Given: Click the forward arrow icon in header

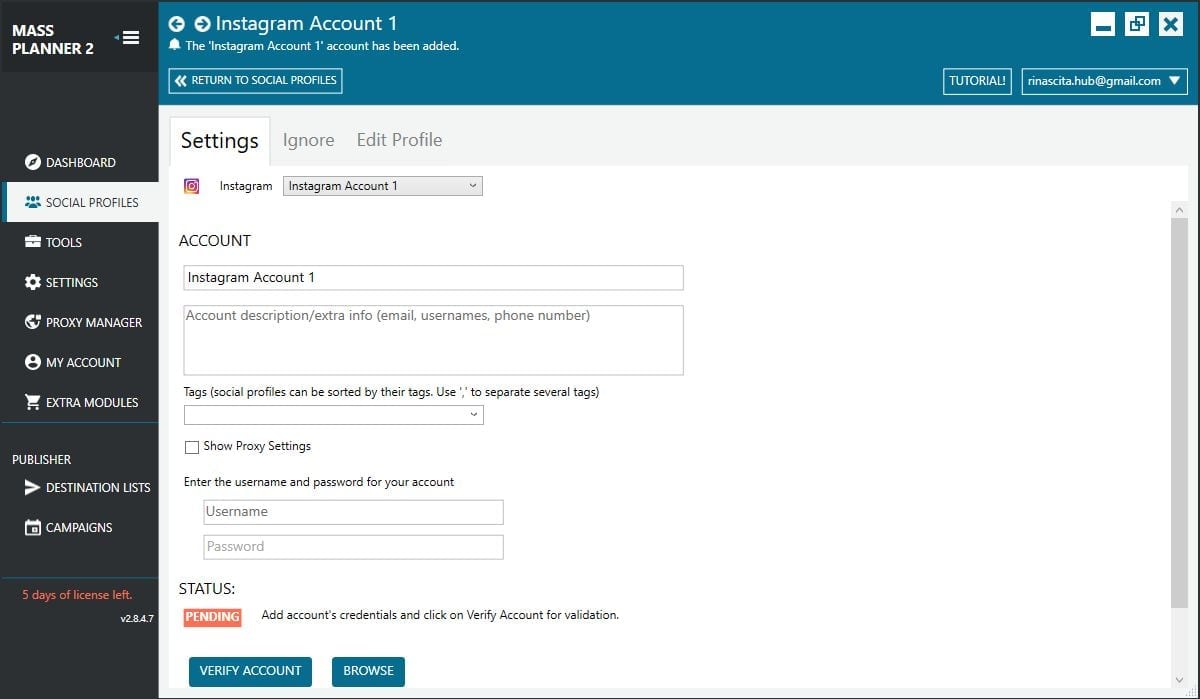Looking at the screenshot, I should coord(202,24).
